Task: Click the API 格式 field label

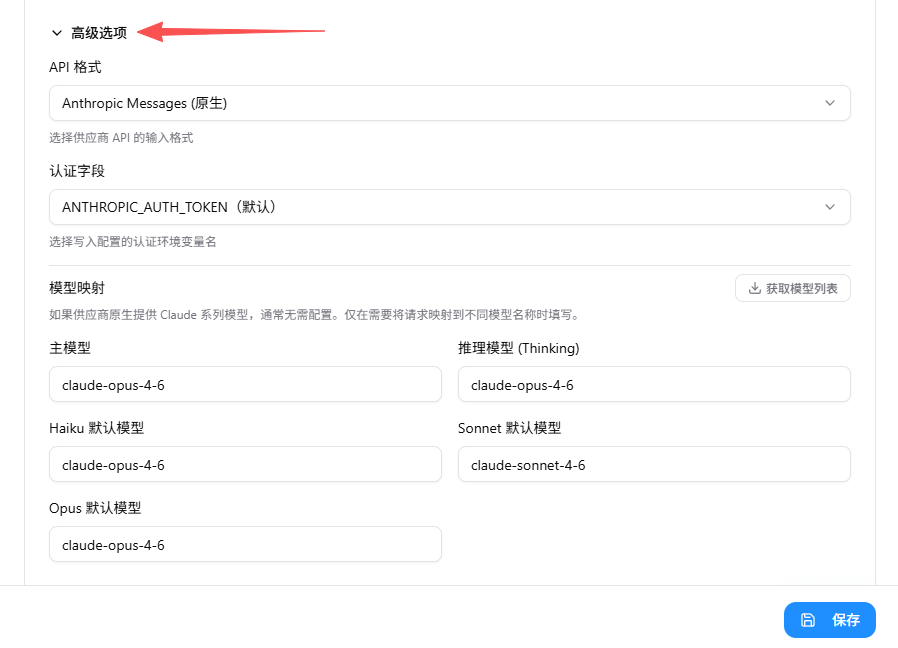Action: (75, 68)
